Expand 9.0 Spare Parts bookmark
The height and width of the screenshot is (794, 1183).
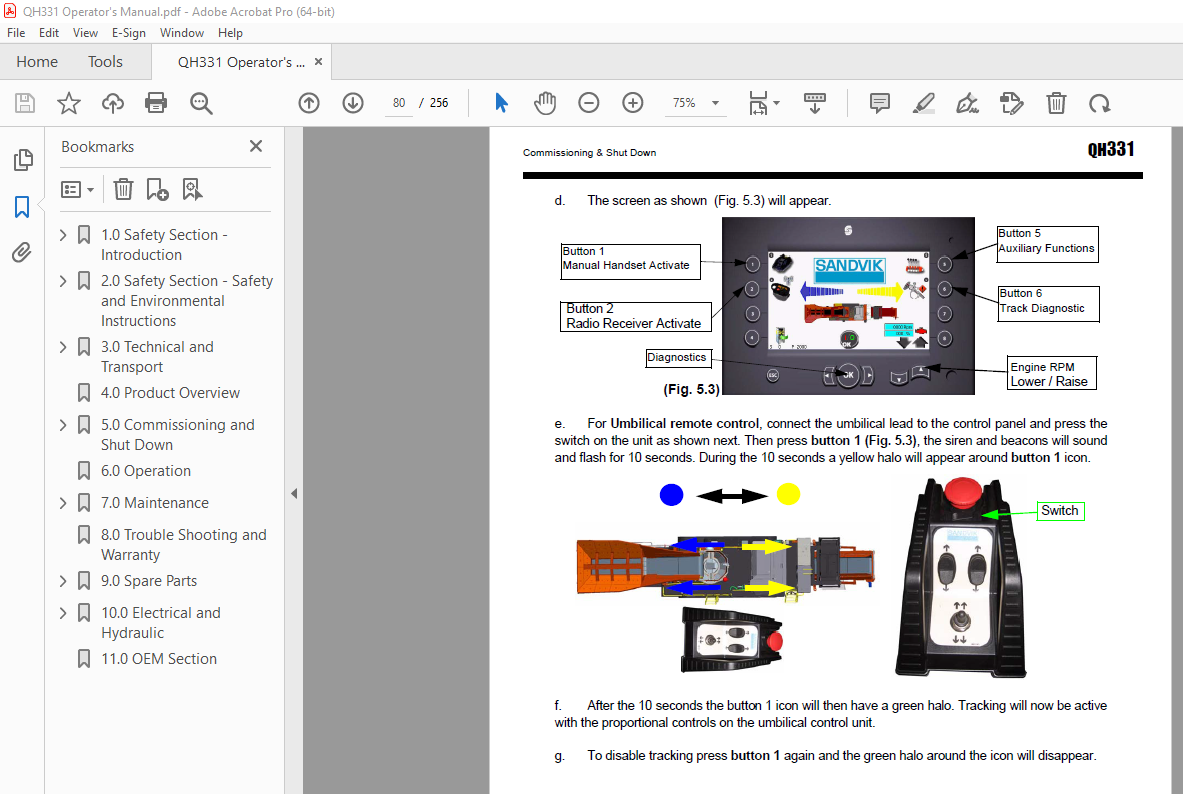tap(63, 581)
